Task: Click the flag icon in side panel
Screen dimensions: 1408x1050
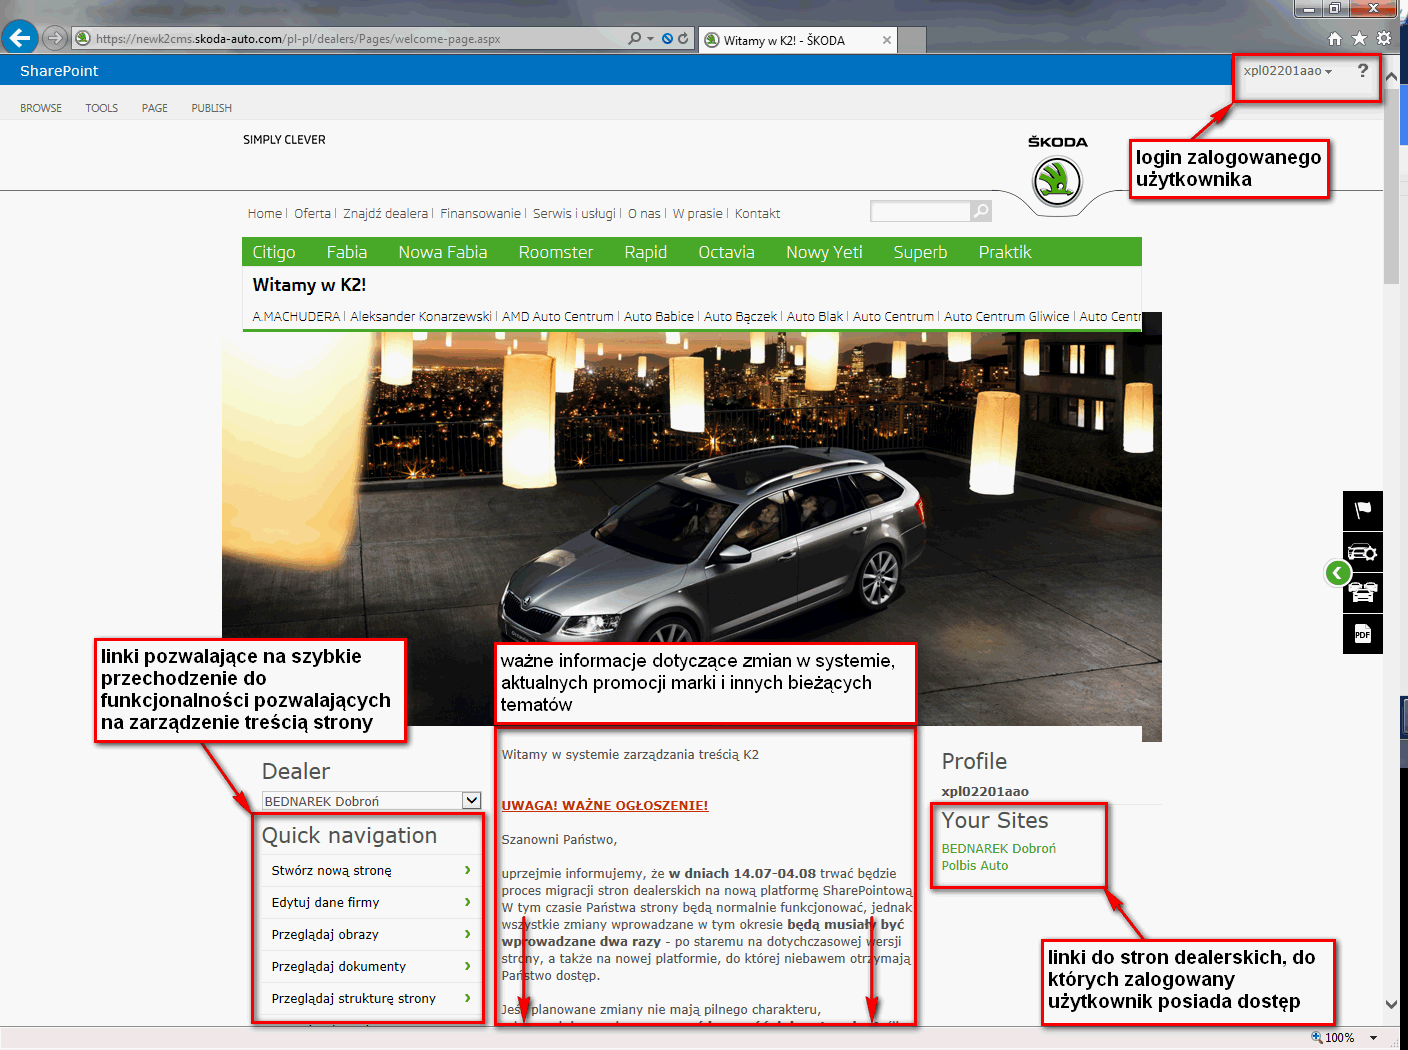Action: 1363,510
